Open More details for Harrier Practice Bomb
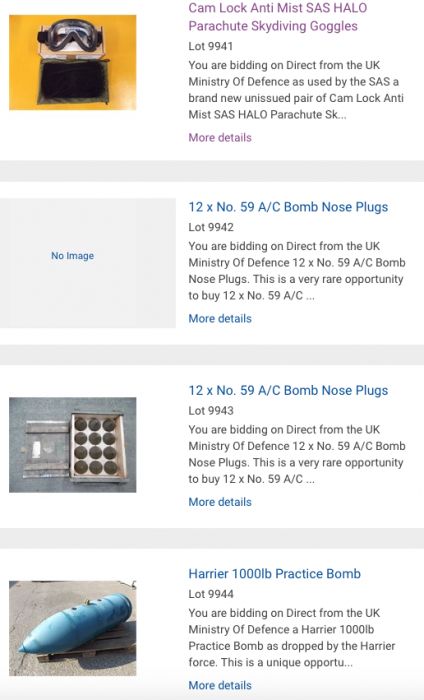Screen dimensions: 424x700 220,686
